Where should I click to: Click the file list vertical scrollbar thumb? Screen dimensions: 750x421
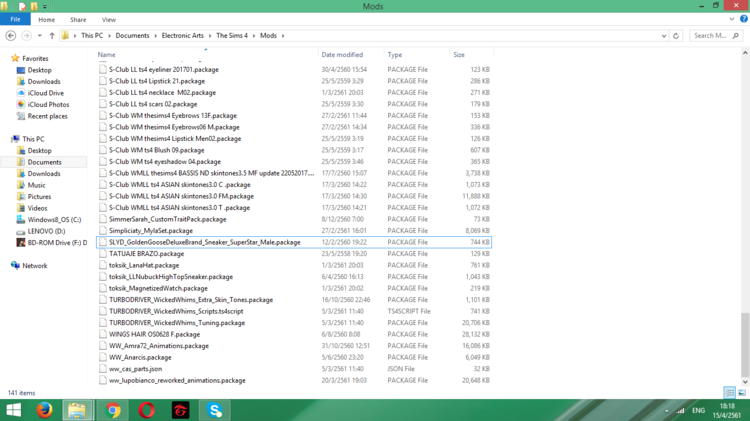(745, 344)
